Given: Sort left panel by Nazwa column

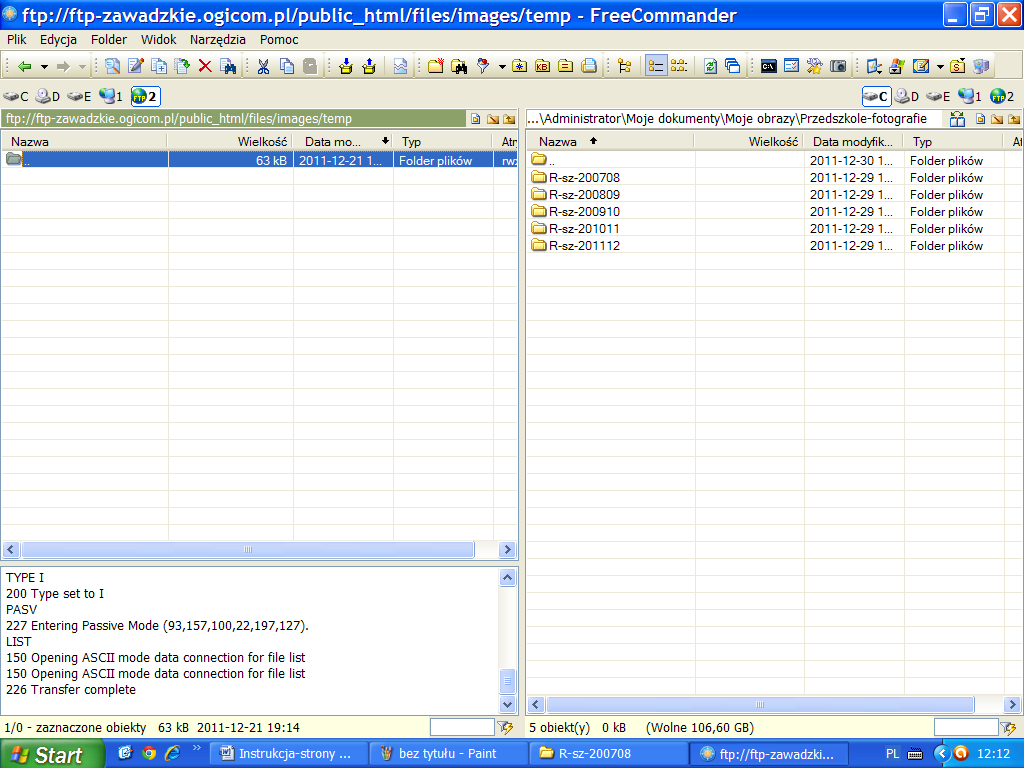Looking at the screenshot, I should click(x=84, y=141).
